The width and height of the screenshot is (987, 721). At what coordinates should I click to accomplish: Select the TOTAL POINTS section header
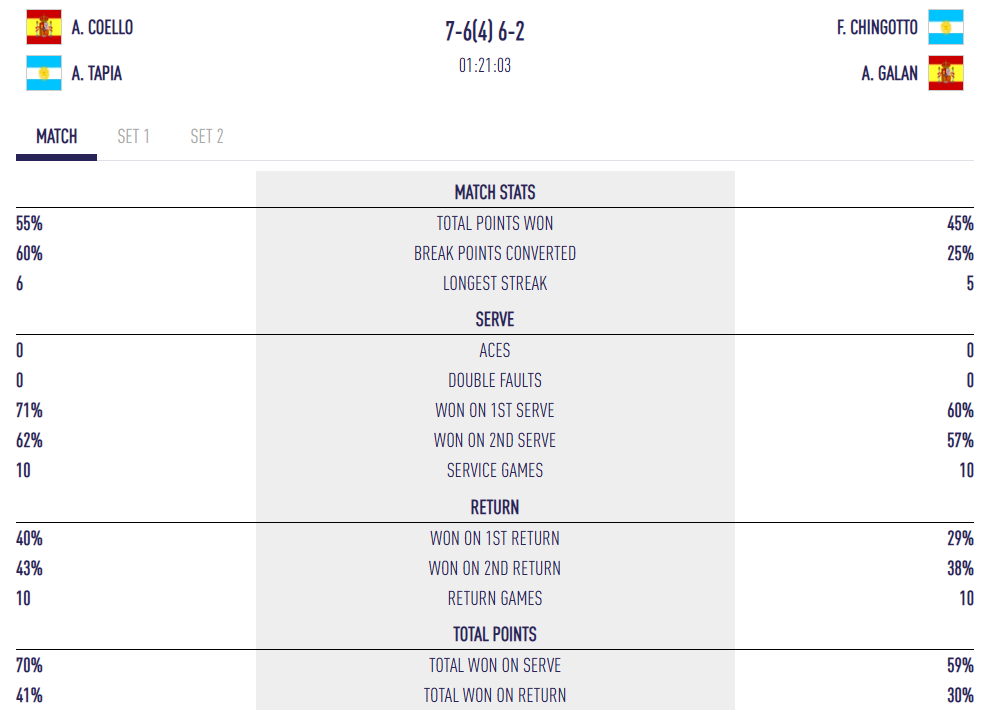pos(495,634)
